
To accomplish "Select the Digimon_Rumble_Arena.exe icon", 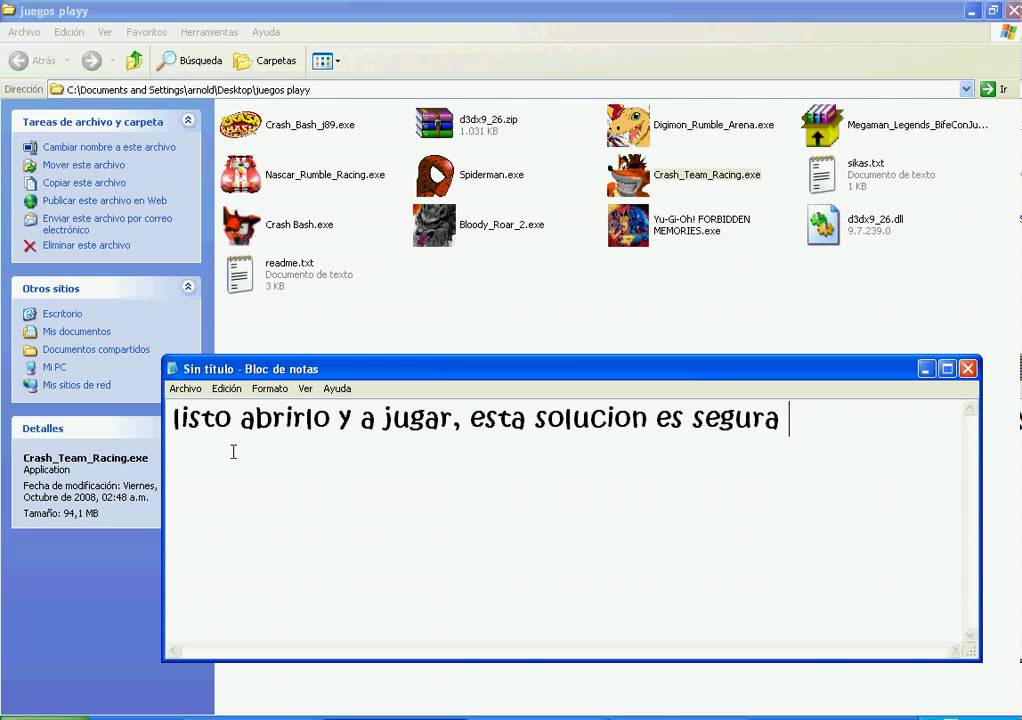I will (x=628, y=125).
